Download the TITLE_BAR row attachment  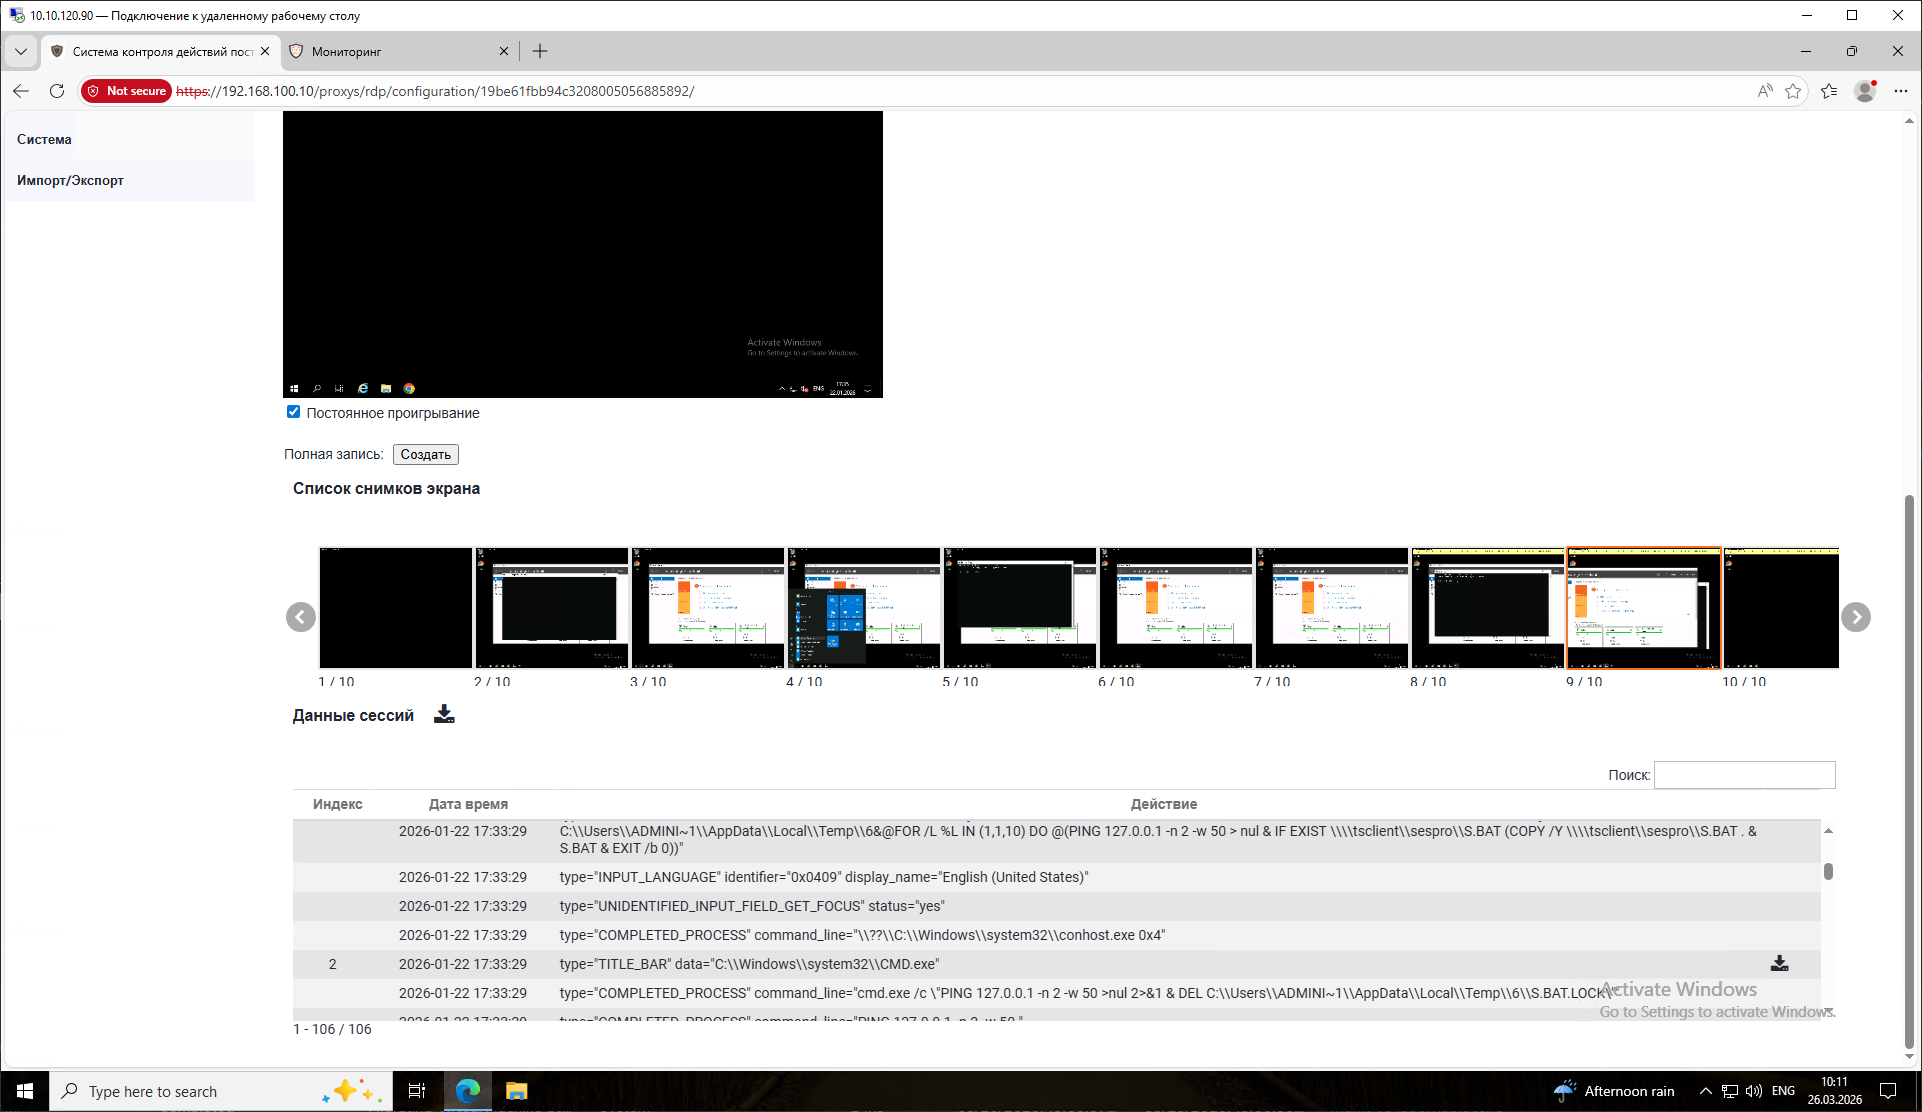click(x=1779, y=963)
